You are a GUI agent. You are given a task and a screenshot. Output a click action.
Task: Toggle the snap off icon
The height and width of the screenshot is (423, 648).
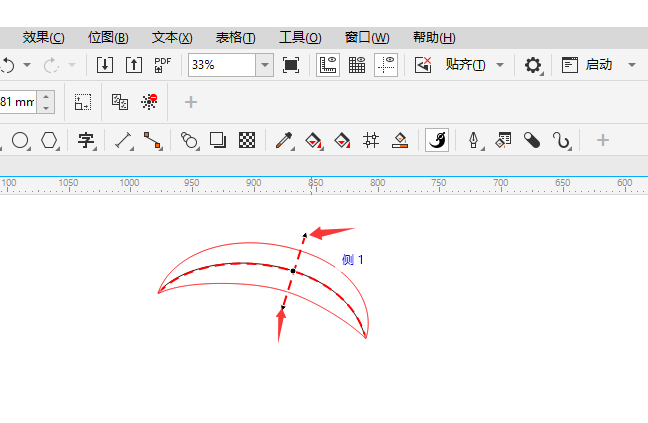tap(423, 65)
